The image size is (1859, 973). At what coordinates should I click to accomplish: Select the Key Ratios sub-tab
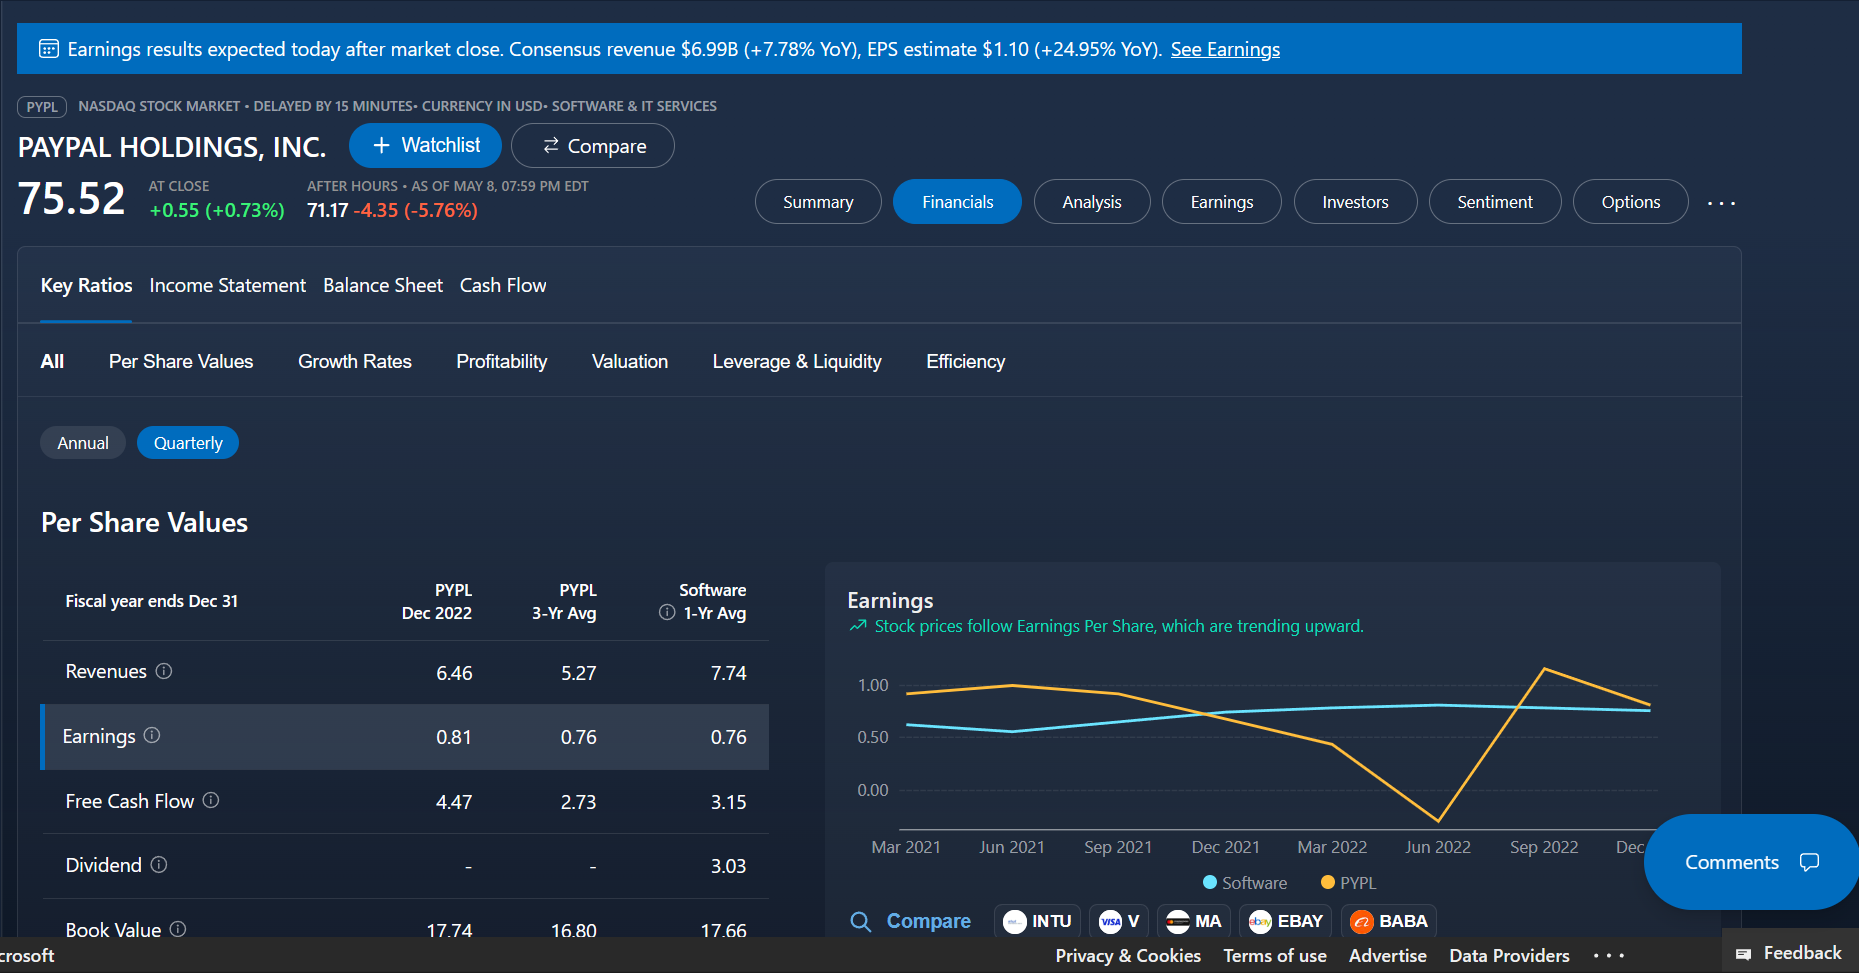[86, 286]
